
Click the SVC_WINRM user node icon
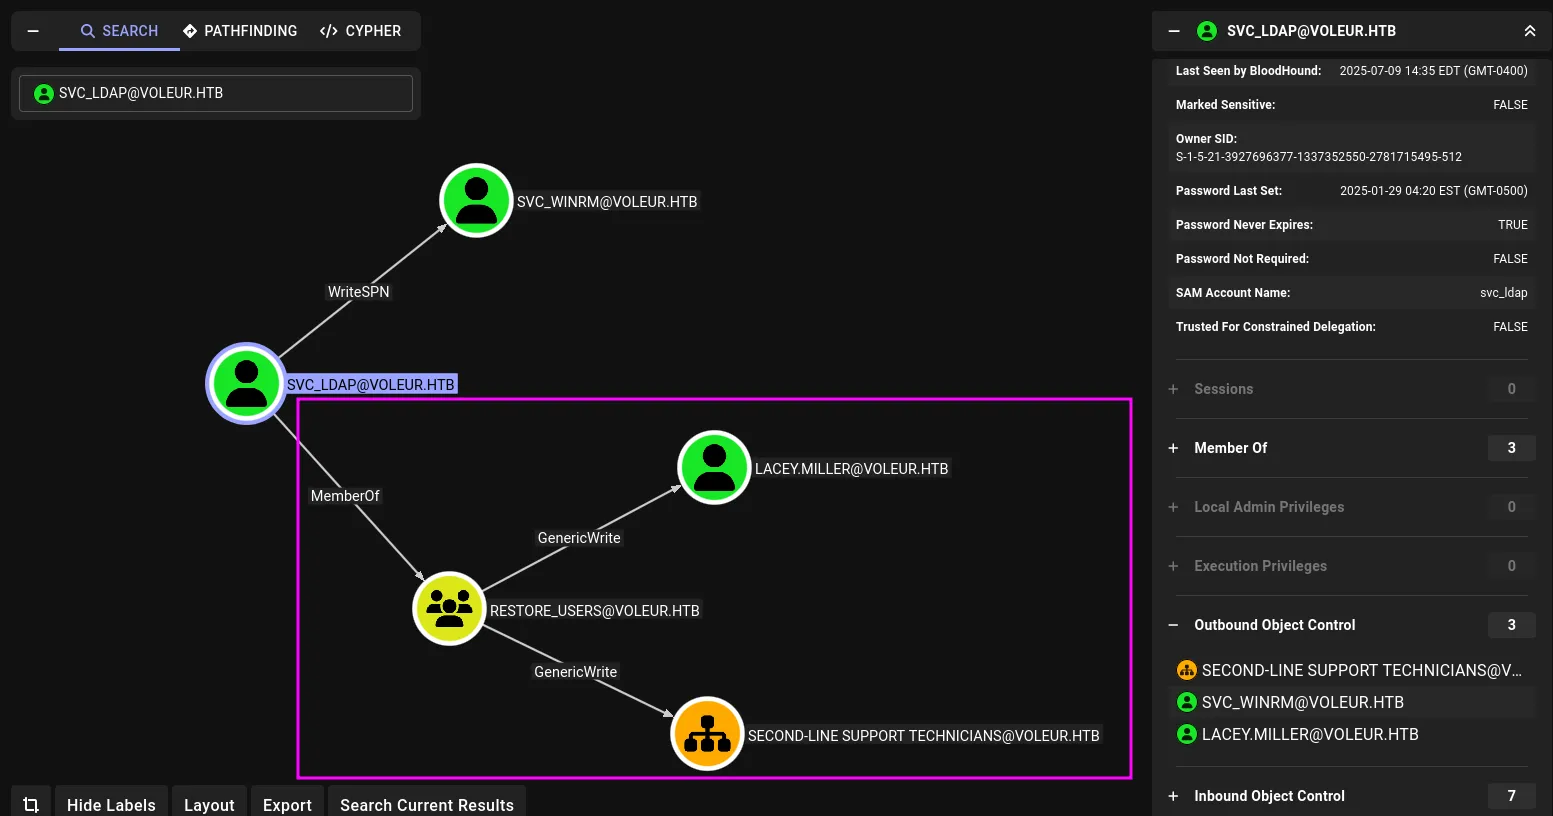476,200
